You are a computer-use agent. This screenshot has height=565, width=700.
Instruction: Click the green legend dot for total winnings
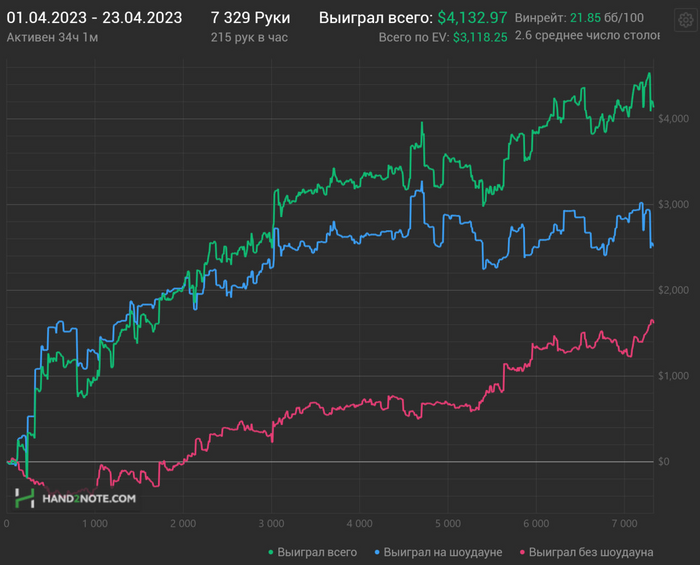pos(271,553)
